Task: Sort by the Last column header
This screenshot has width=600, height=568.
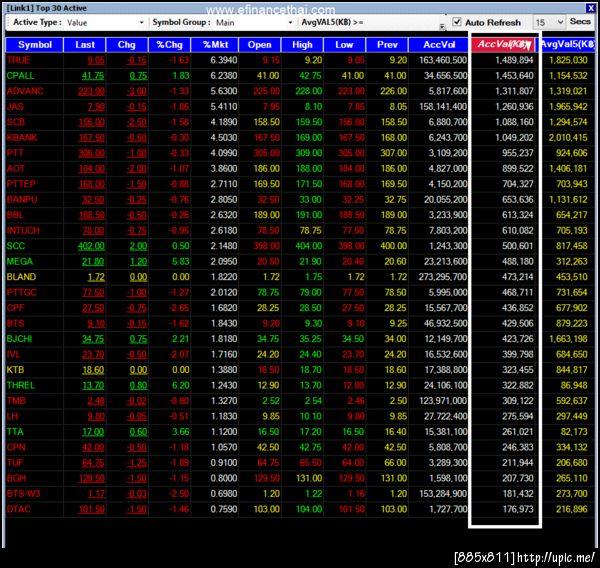Action: [85, 45]
